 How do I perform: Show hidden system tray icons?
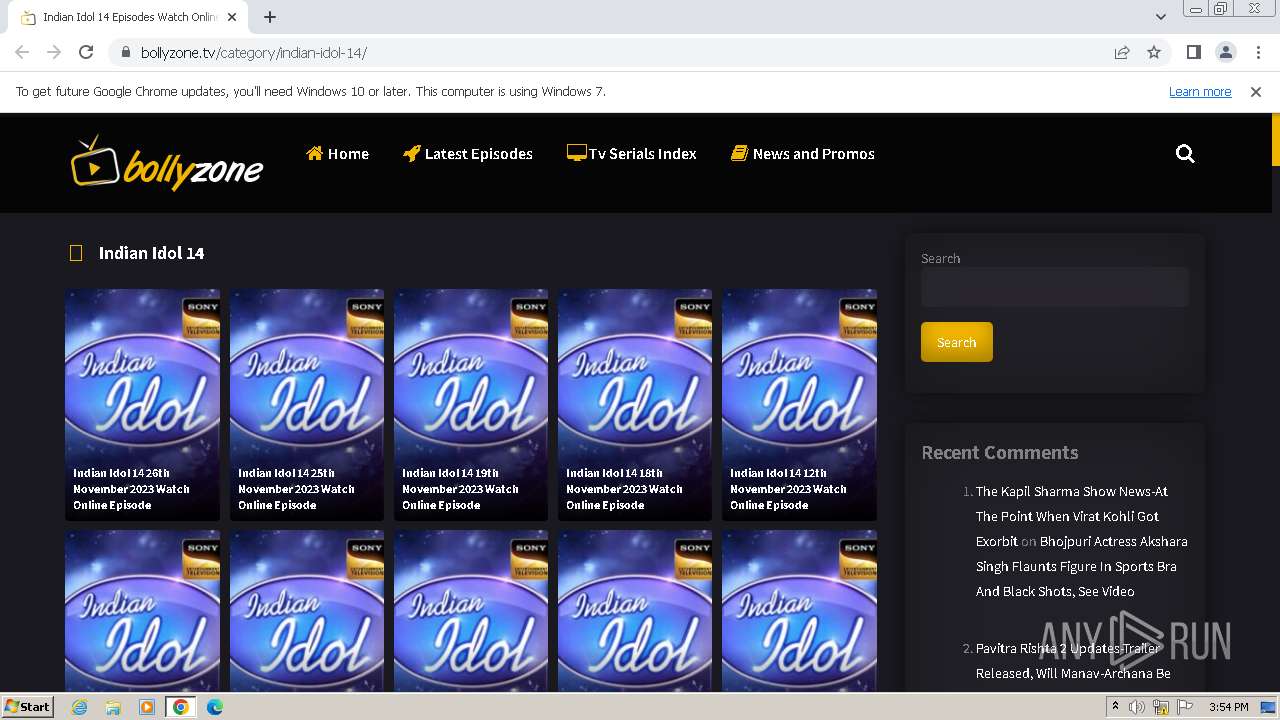pyautogui.click(x=1115, y=707)
